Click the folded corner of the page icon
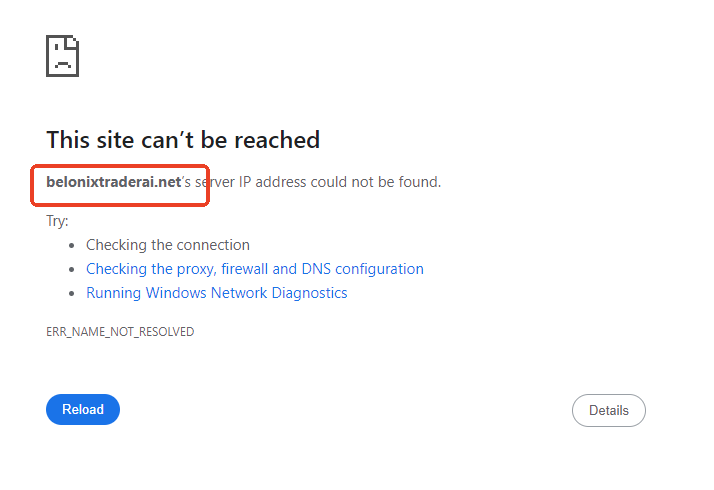This screenshot has width=714, height=490. (72, 43)
